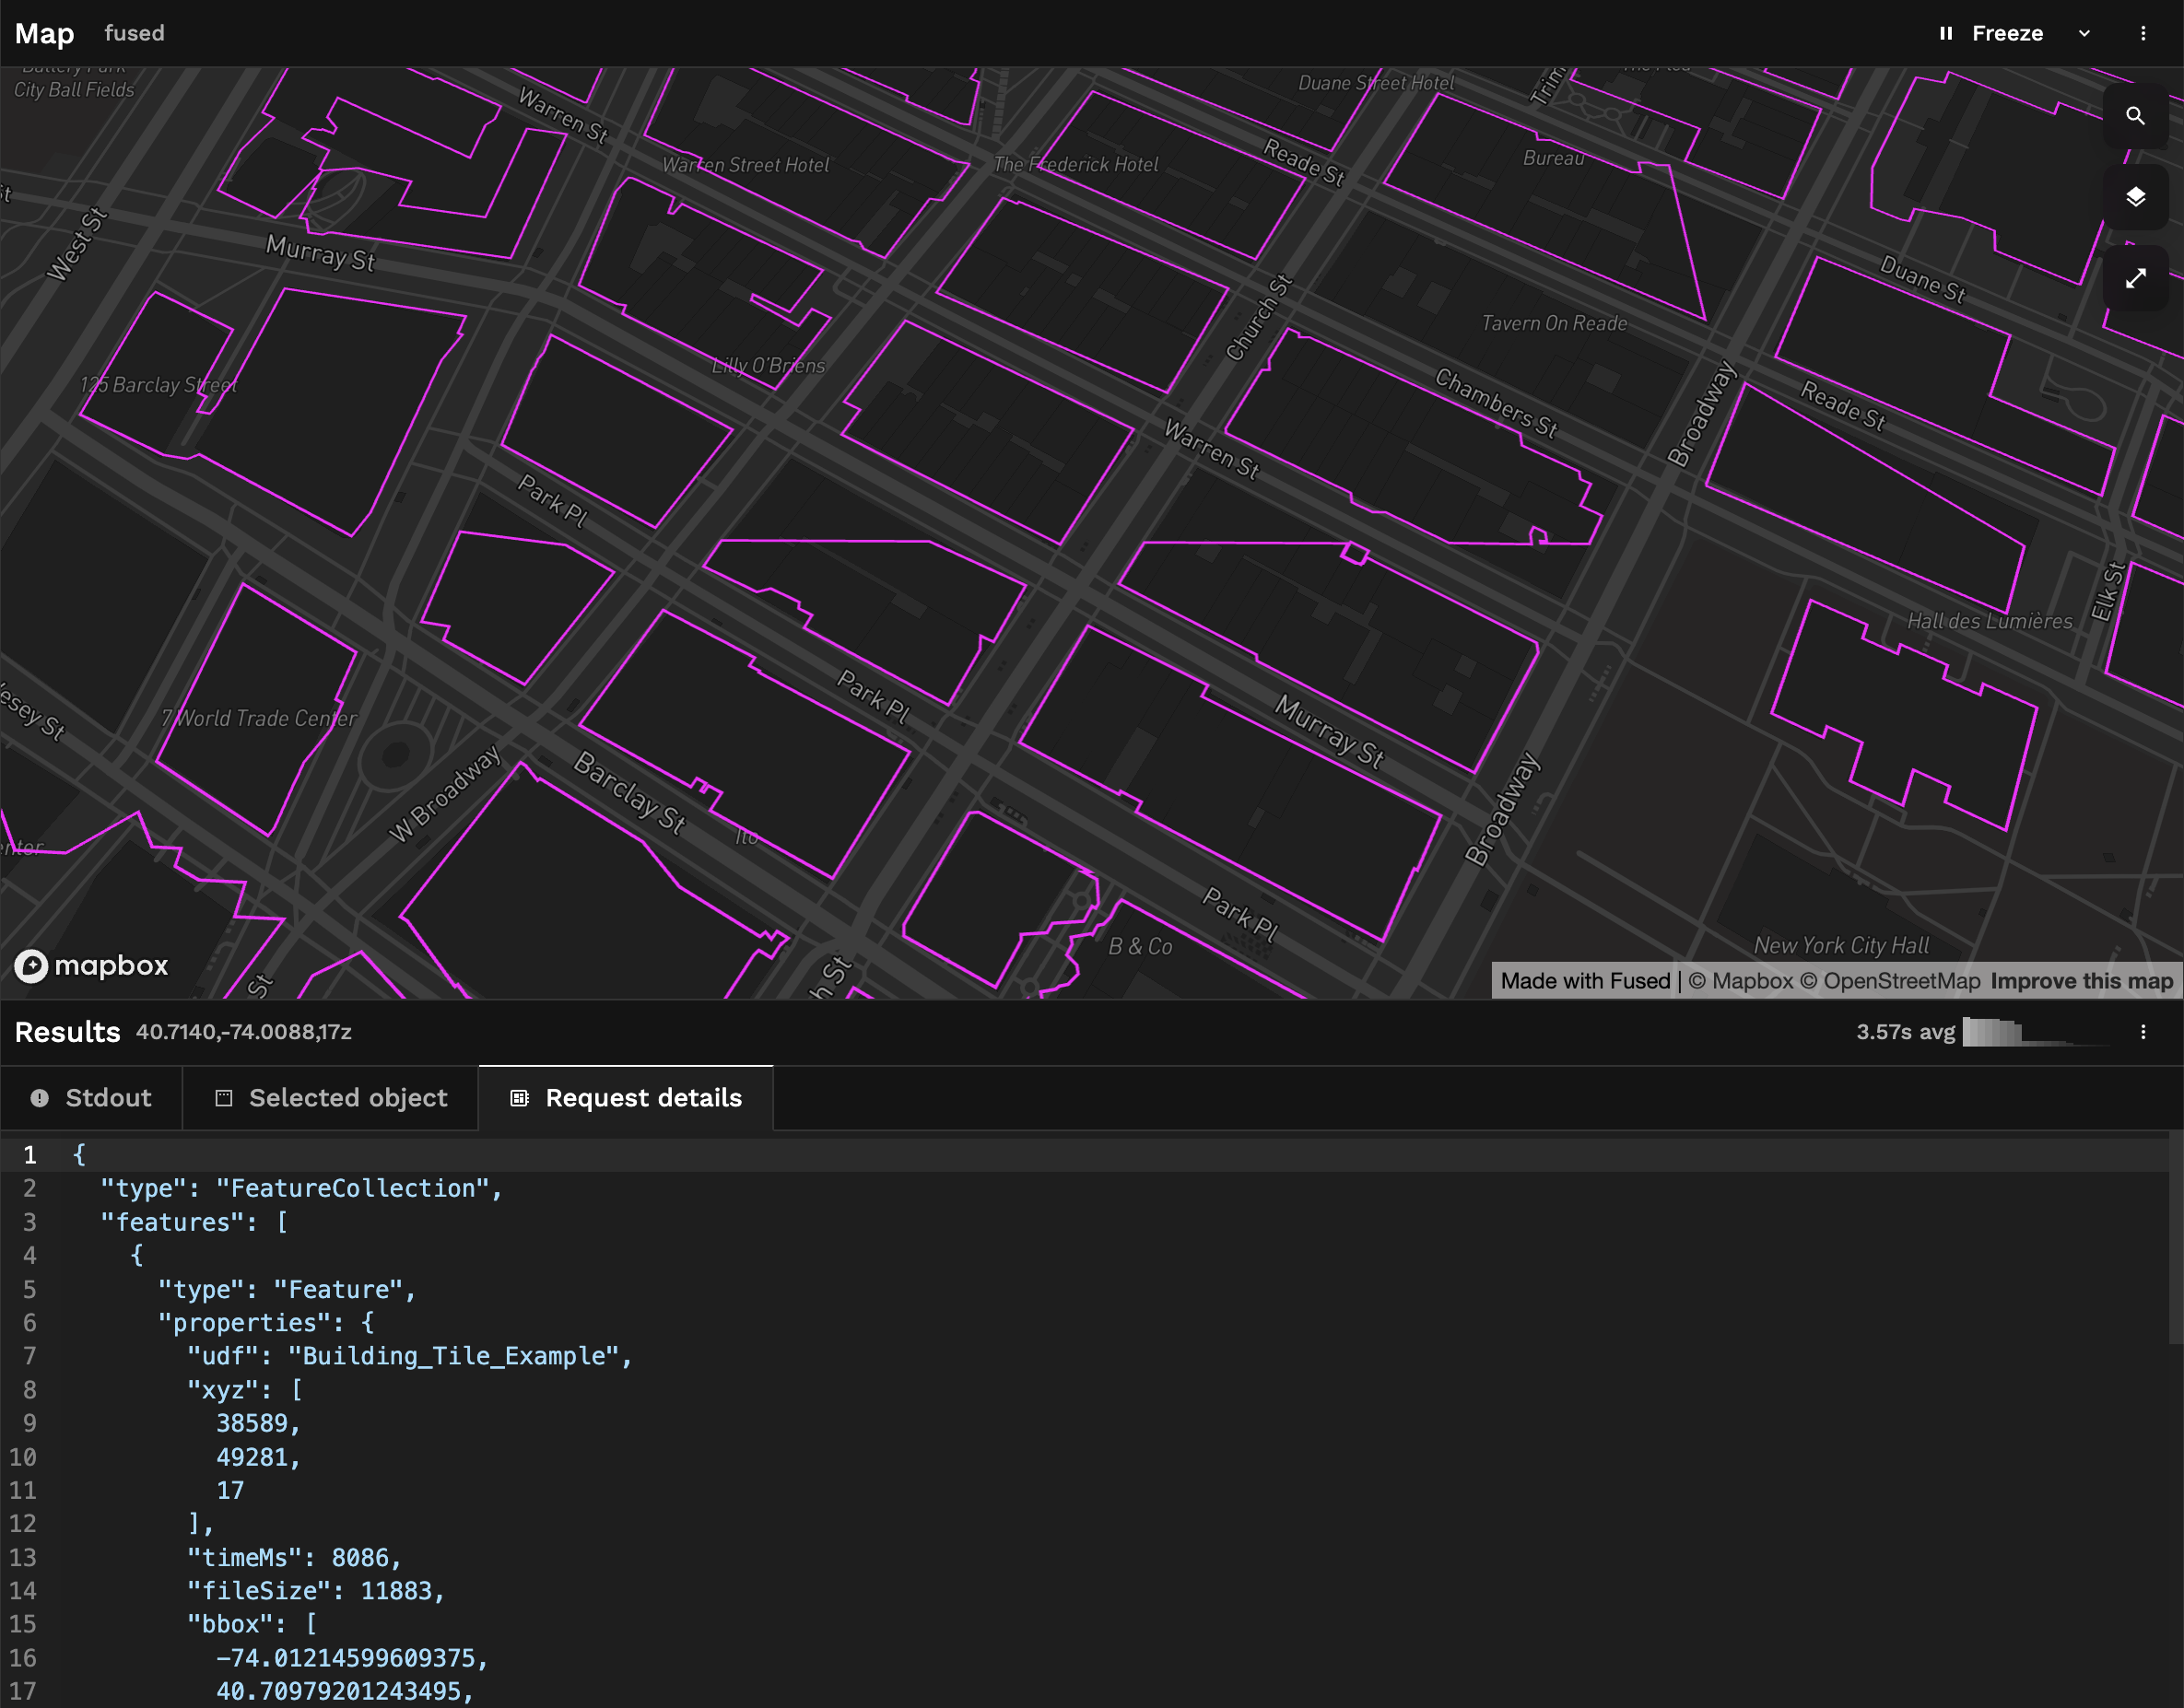This screenshot has width=2184, height=1708.
Task: Click the Lilly O'Briens map label
Action: click(x=768, y=366)
